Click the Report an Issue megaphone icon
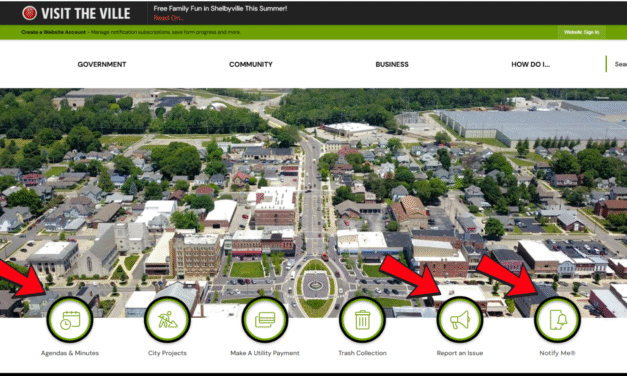This screenshot has width=627, height=376. [460, 320]
